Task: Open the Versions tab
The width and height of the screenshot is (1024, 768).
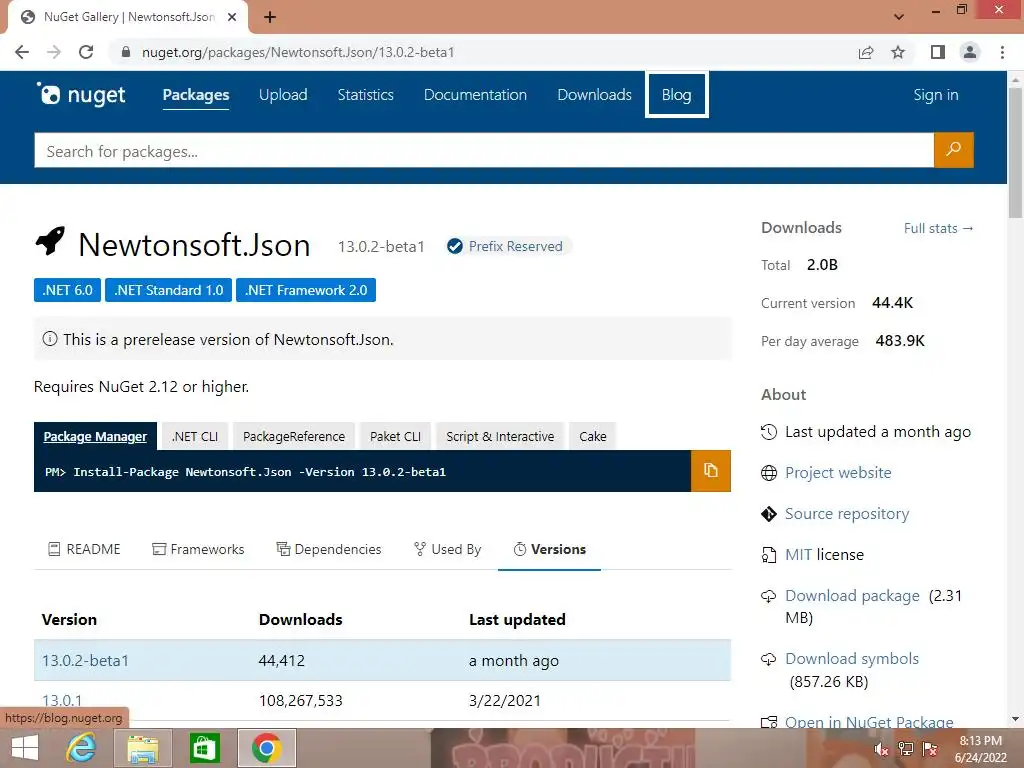Action: point(549,549)
